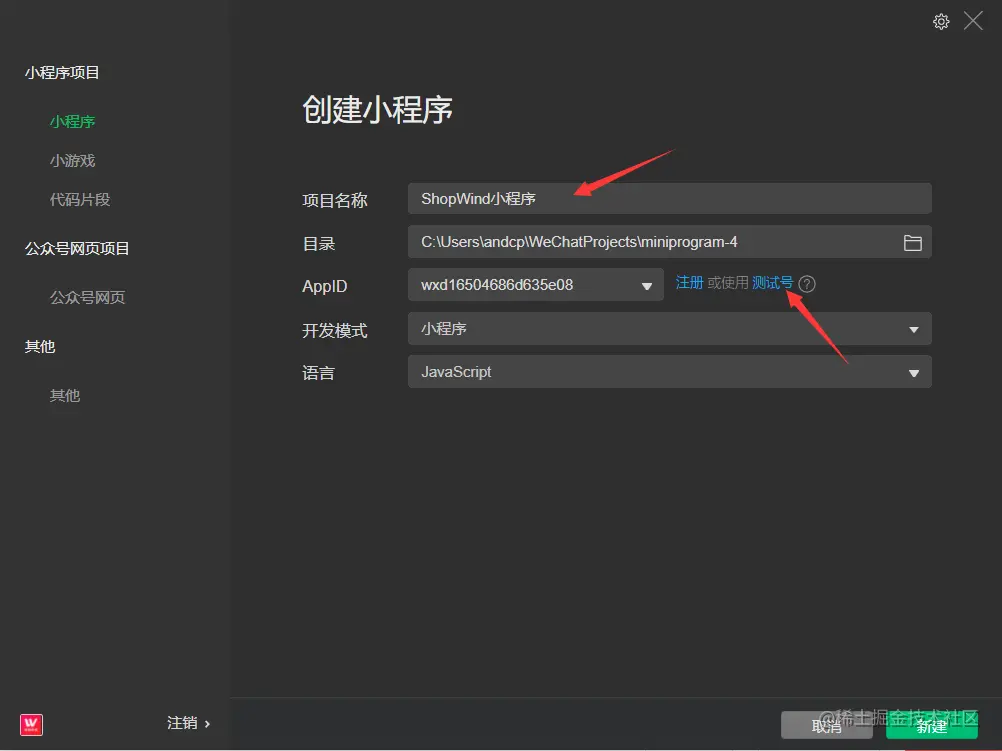
Task: Click the 小程序项目 section header
Action: pyautogui.click(x=62, y=73)
